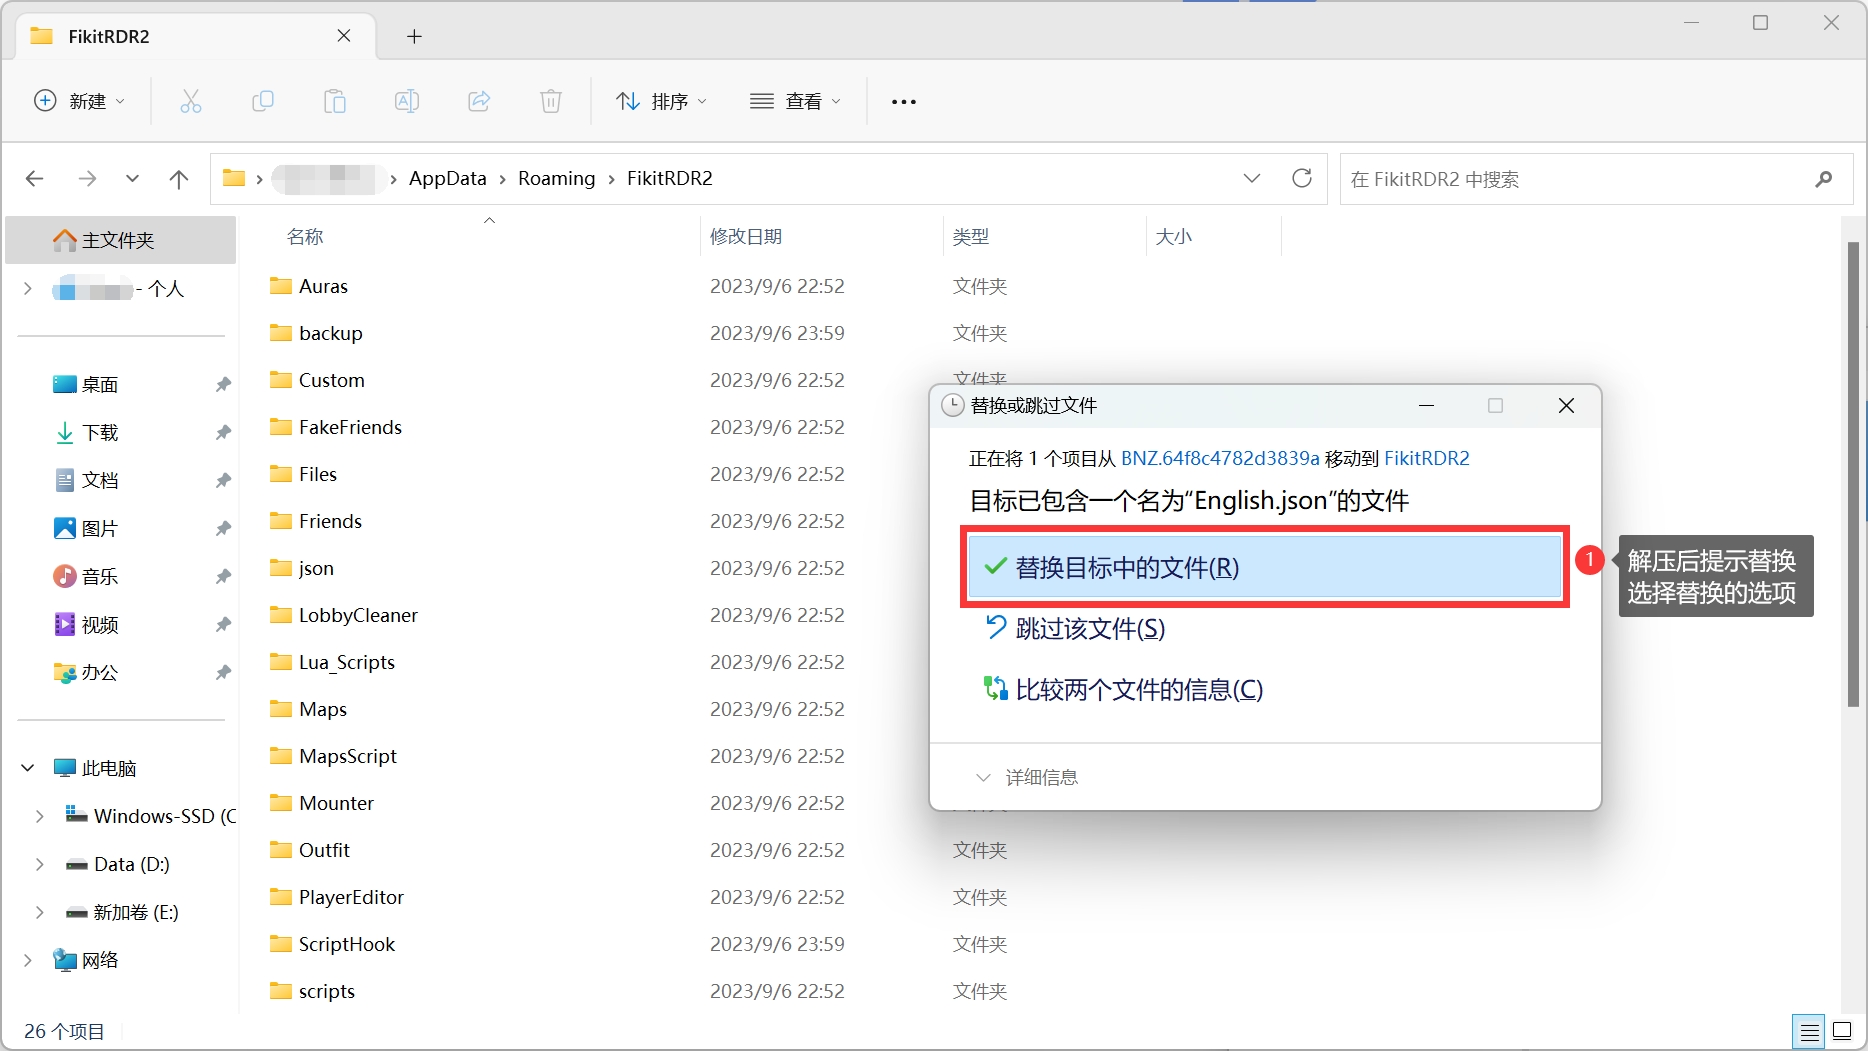Open the 排序 sort dropdown
The height and width of the screenshot is (1051, 1868).
tap(661, 101)
